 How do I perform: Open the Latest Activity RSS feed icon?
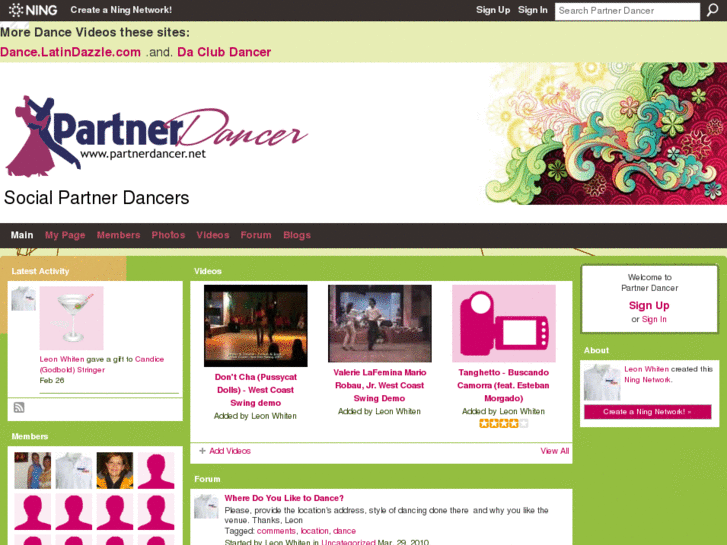tap(19, 407)
